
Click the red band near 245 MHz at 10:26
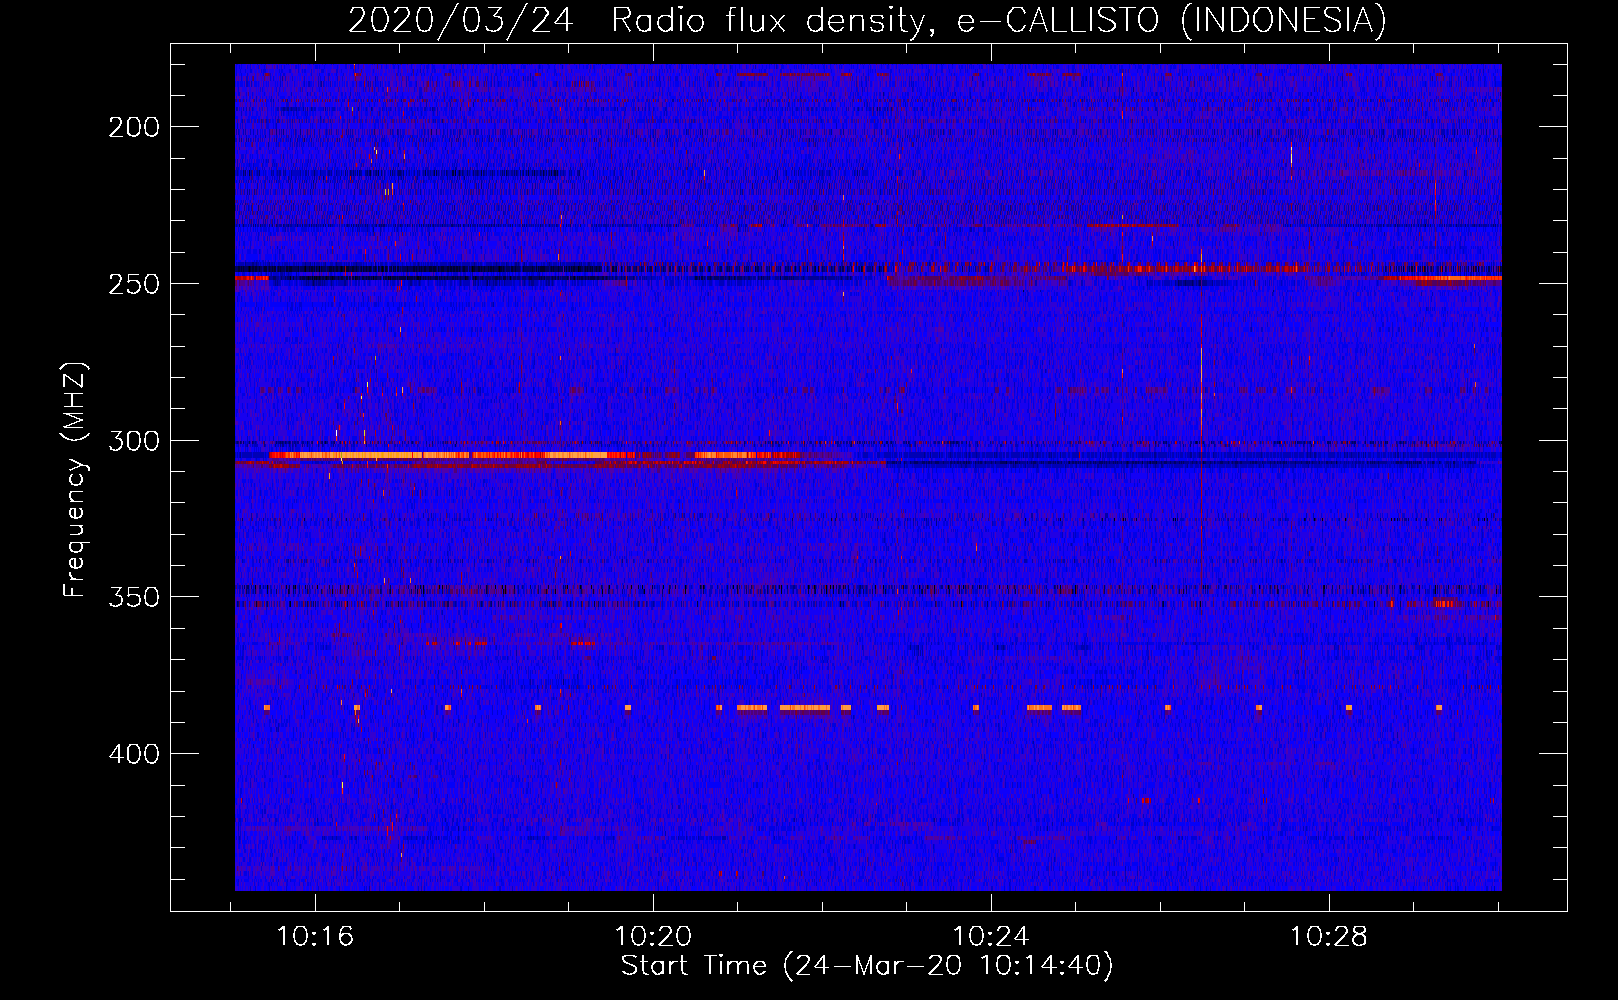pos(1180,268)
